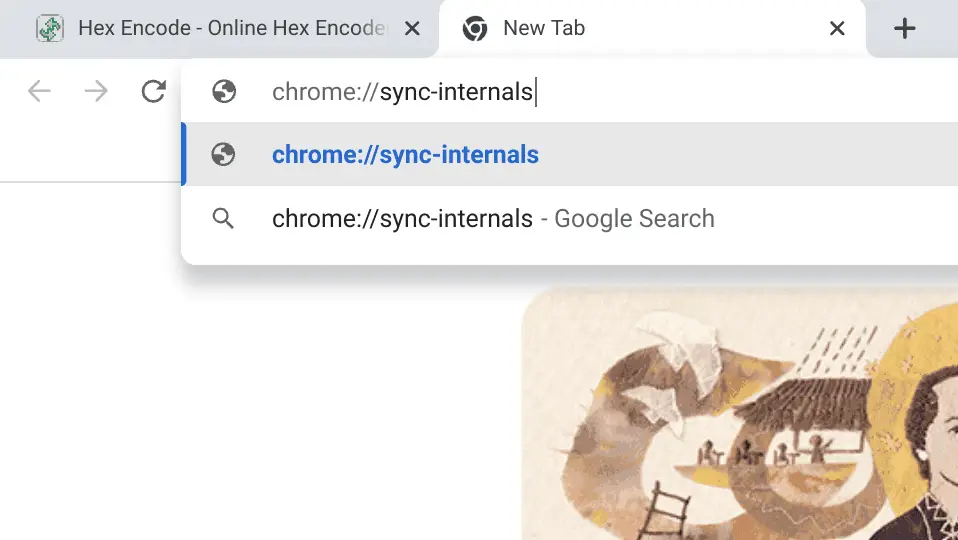This screenshot has width=958, height=540.
Task: Click inside the address bar text
Action: 403,92
